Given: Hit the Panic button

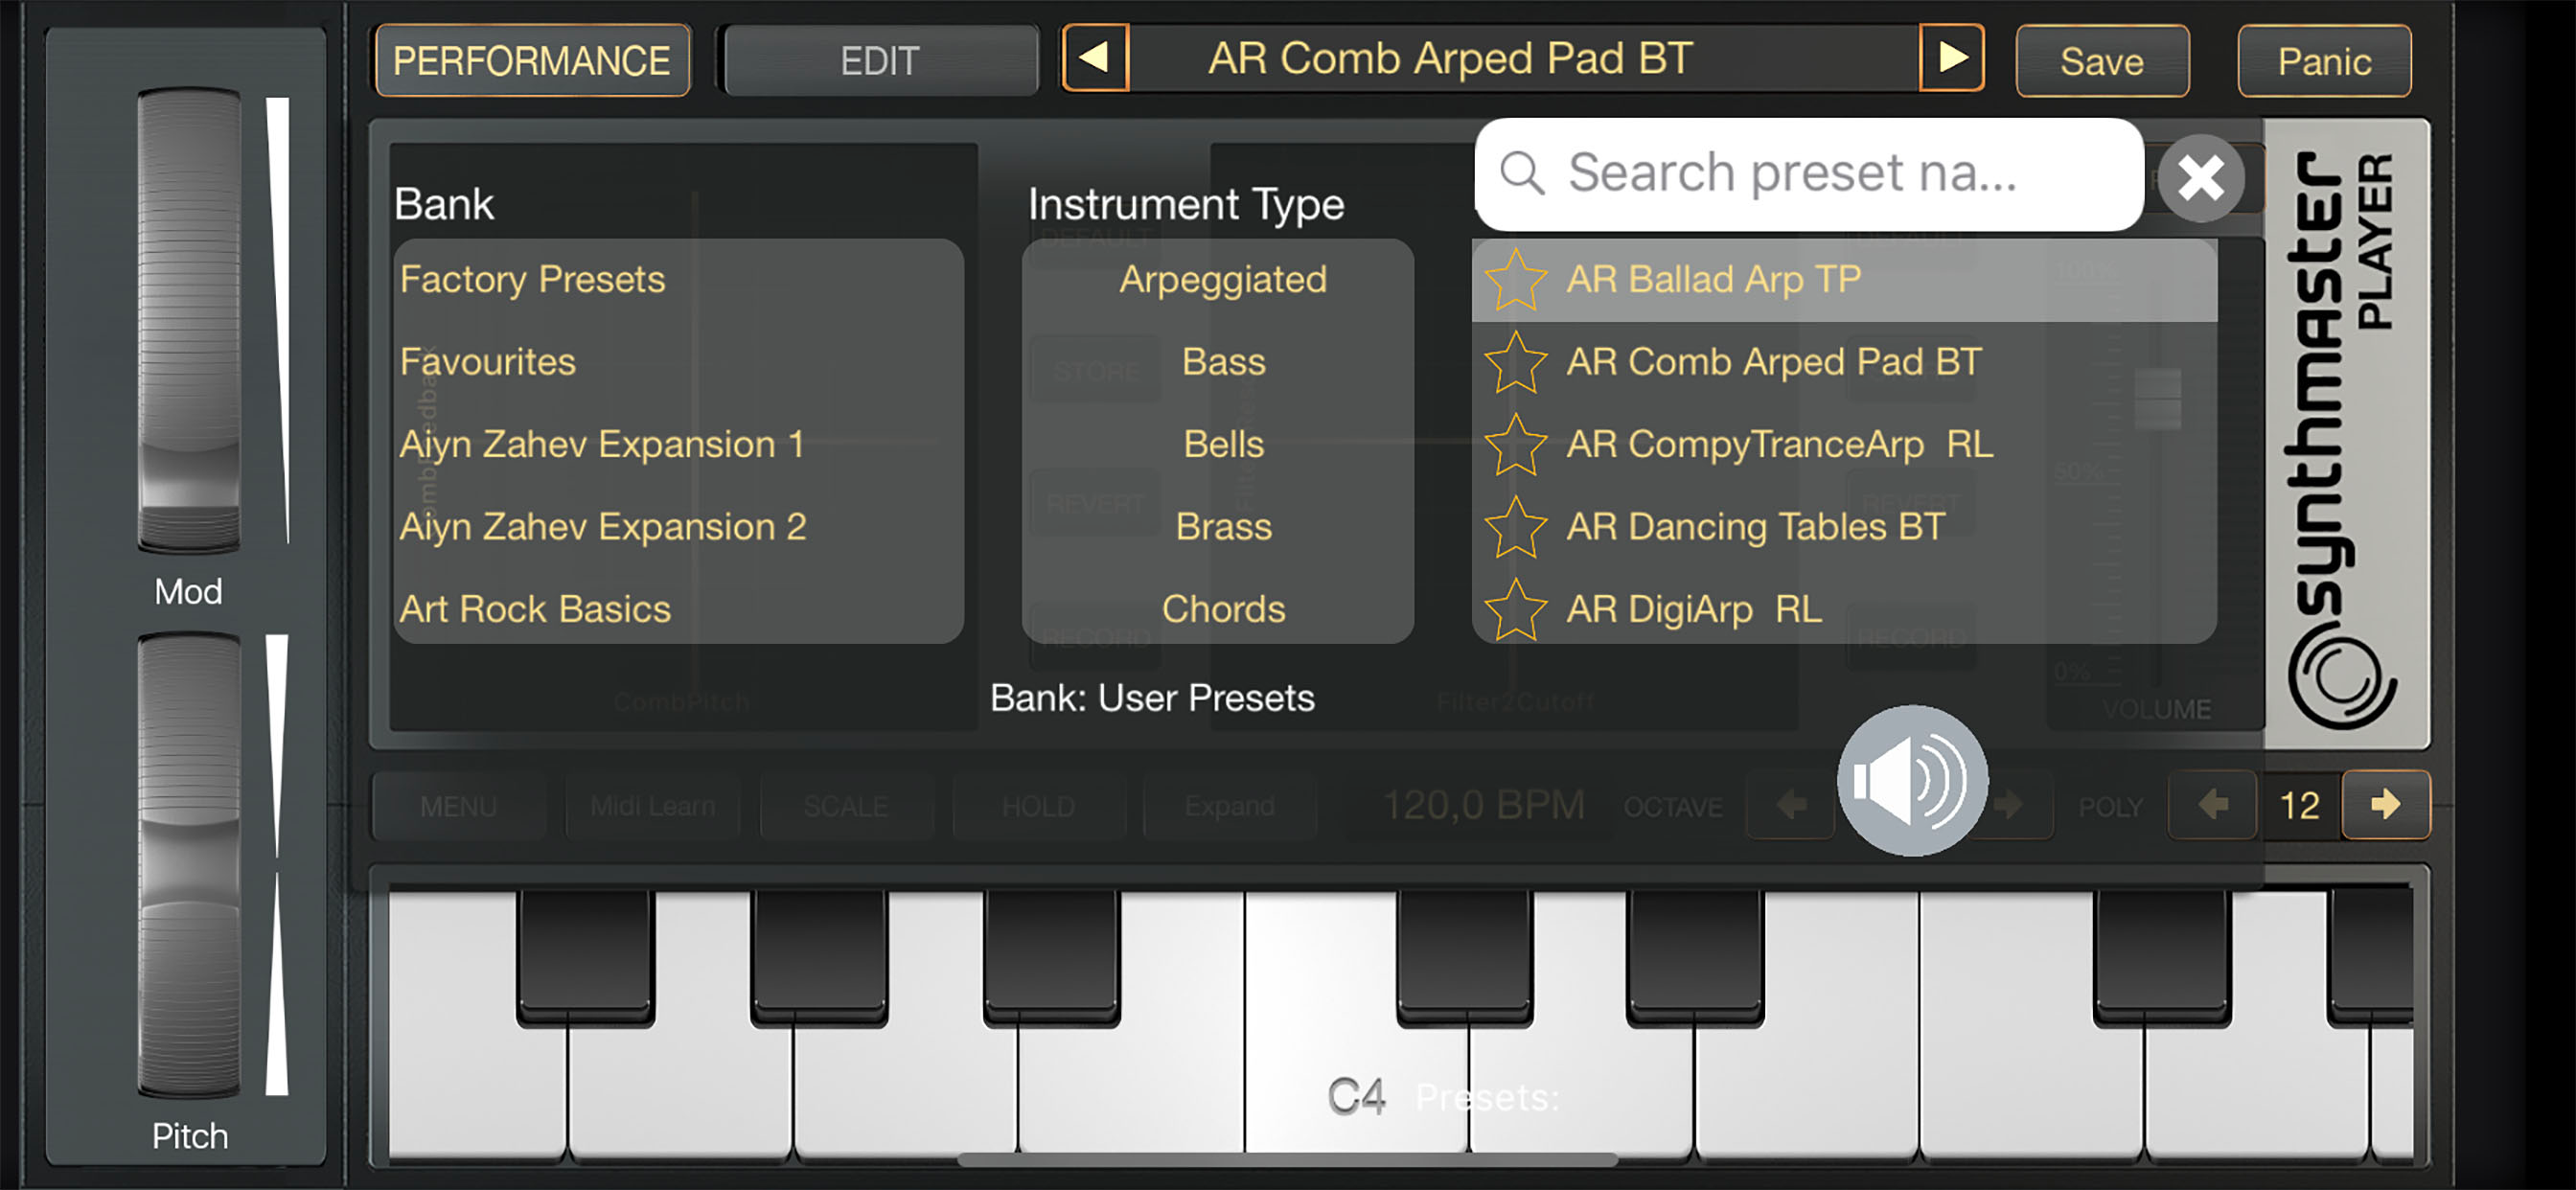Looking at the screenshot, I should [x=2324, y=61].
